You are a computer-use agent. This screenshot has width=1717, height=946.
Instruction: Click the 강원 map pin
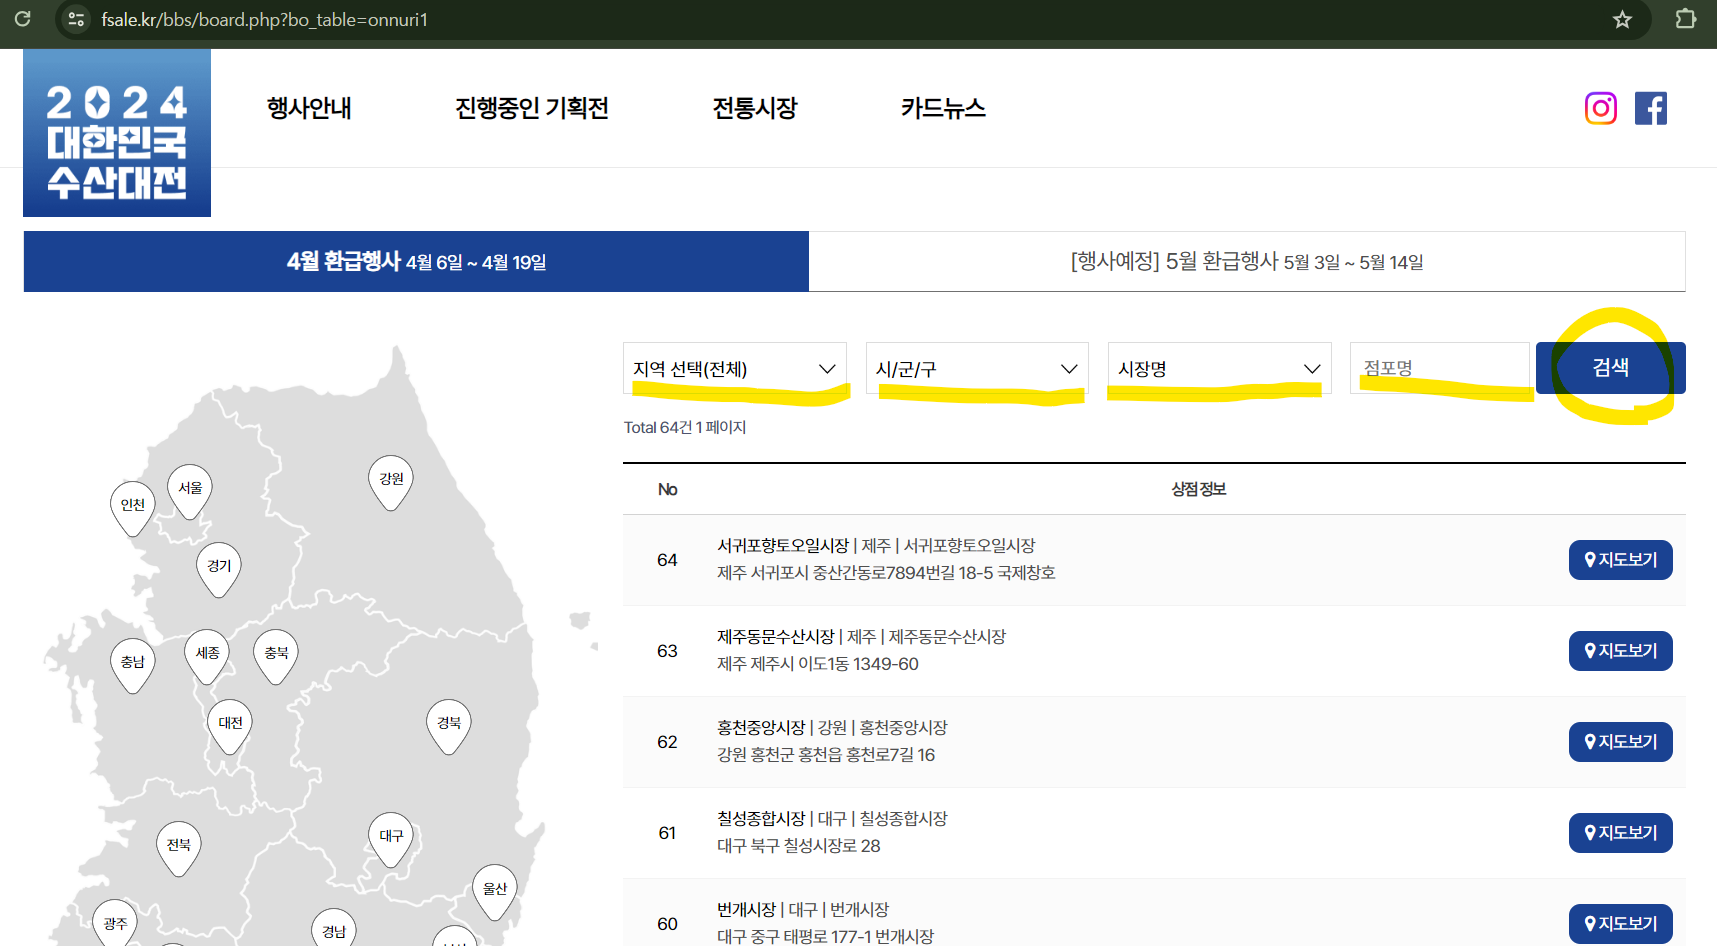click(x=389, y=479)
